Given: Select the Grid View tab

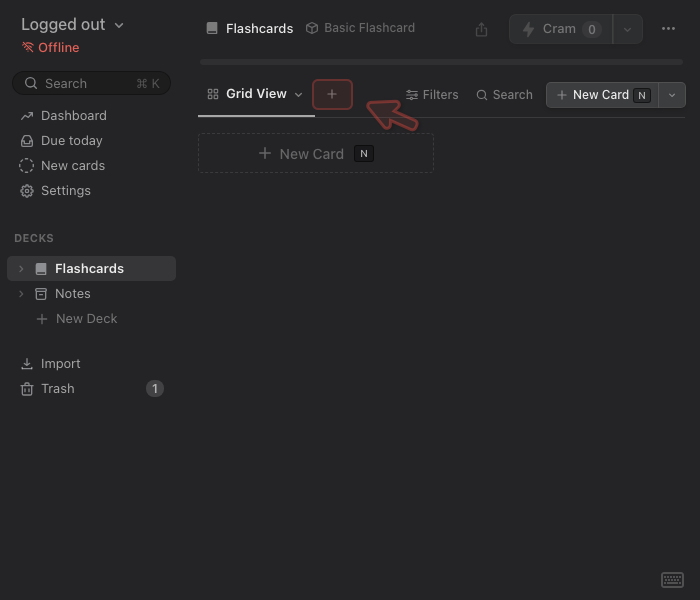Looking at the screenshot, I should pyautogui.click(x=255, y=94).
